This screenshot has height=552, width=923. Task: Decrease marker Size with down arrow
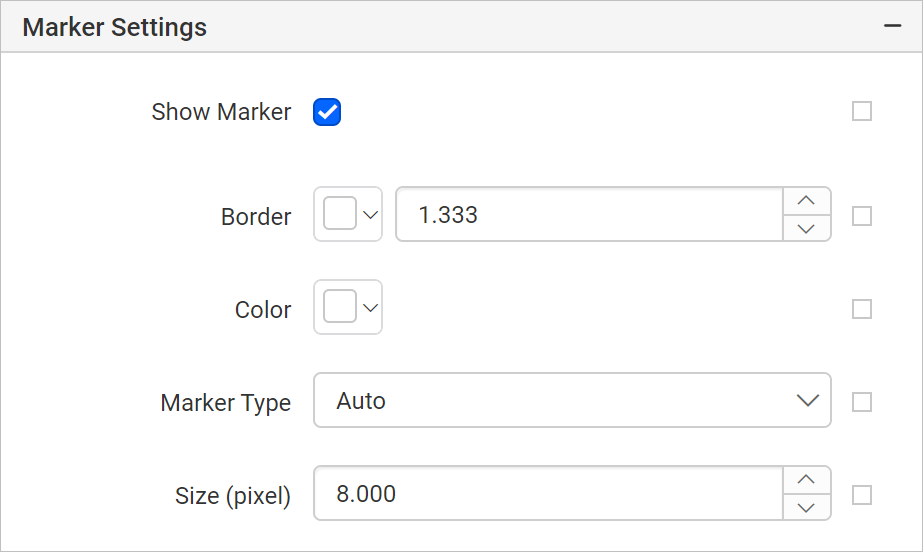coord(806,507)
